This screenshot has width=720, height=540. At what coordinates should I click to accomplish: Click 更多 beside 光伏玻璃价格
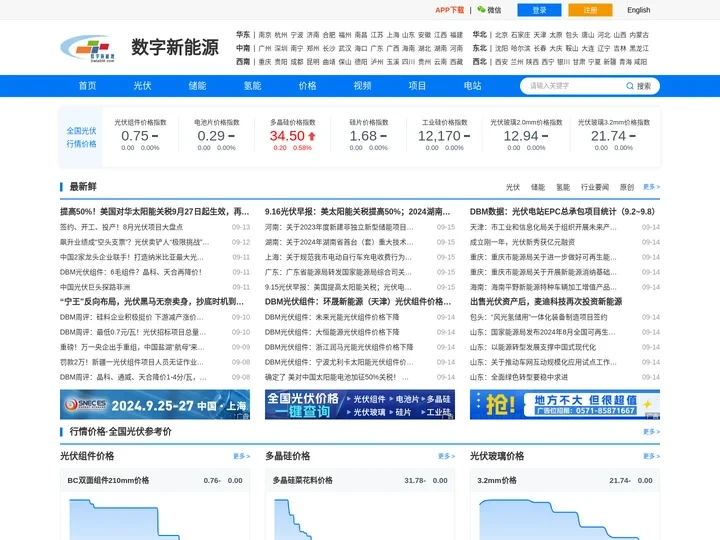click(651, 456)
